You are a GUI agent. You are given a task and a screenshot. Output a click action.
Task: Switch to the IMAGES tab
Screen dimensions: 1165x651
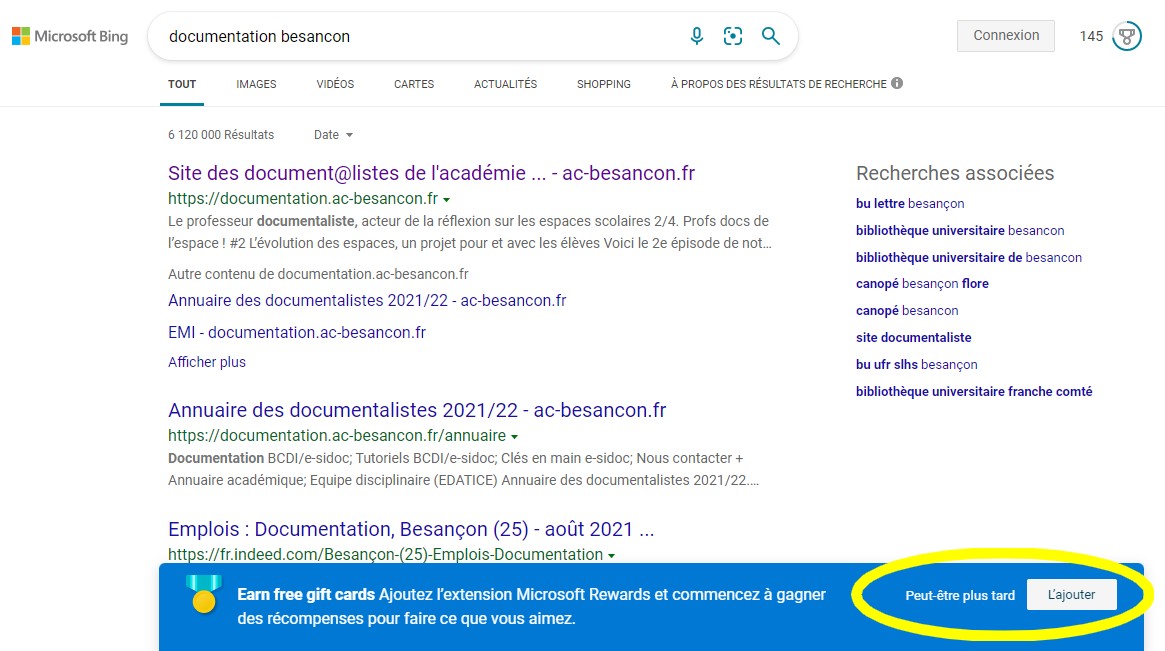pos(256,84)
